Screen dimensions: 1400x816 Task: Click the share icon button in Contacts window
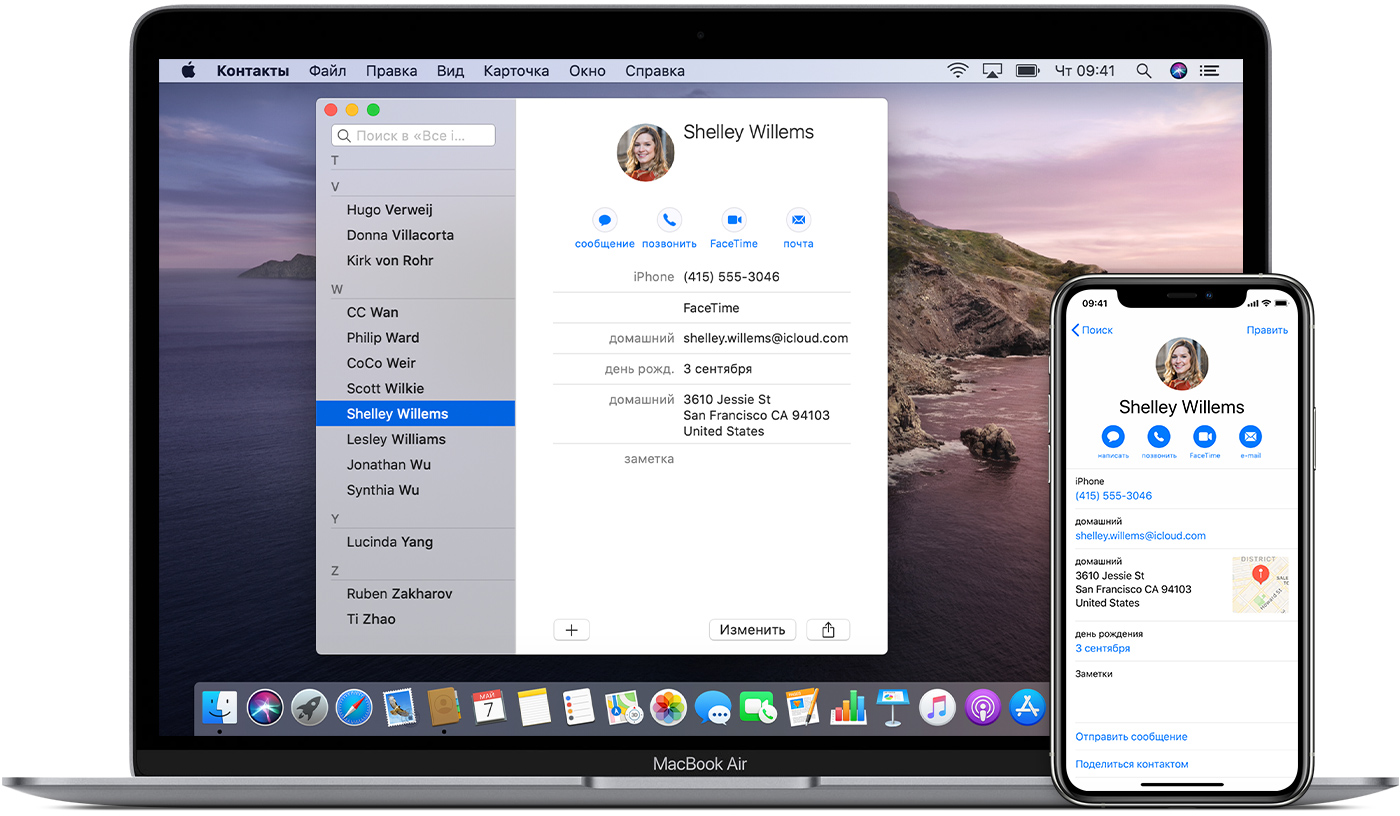(828, 630)
